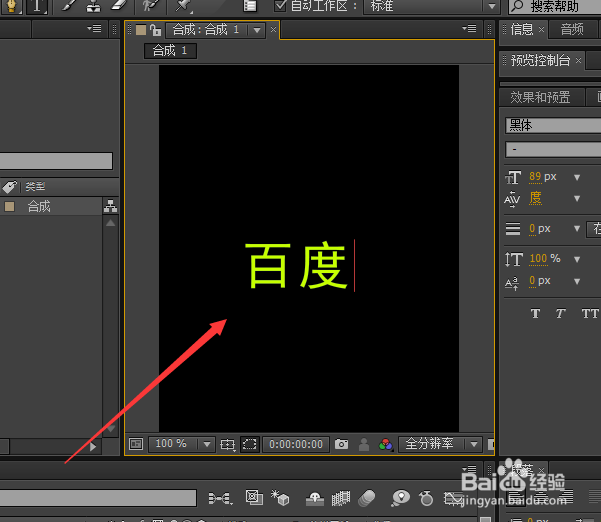Select the Roto Brush tool

point(150,6)
